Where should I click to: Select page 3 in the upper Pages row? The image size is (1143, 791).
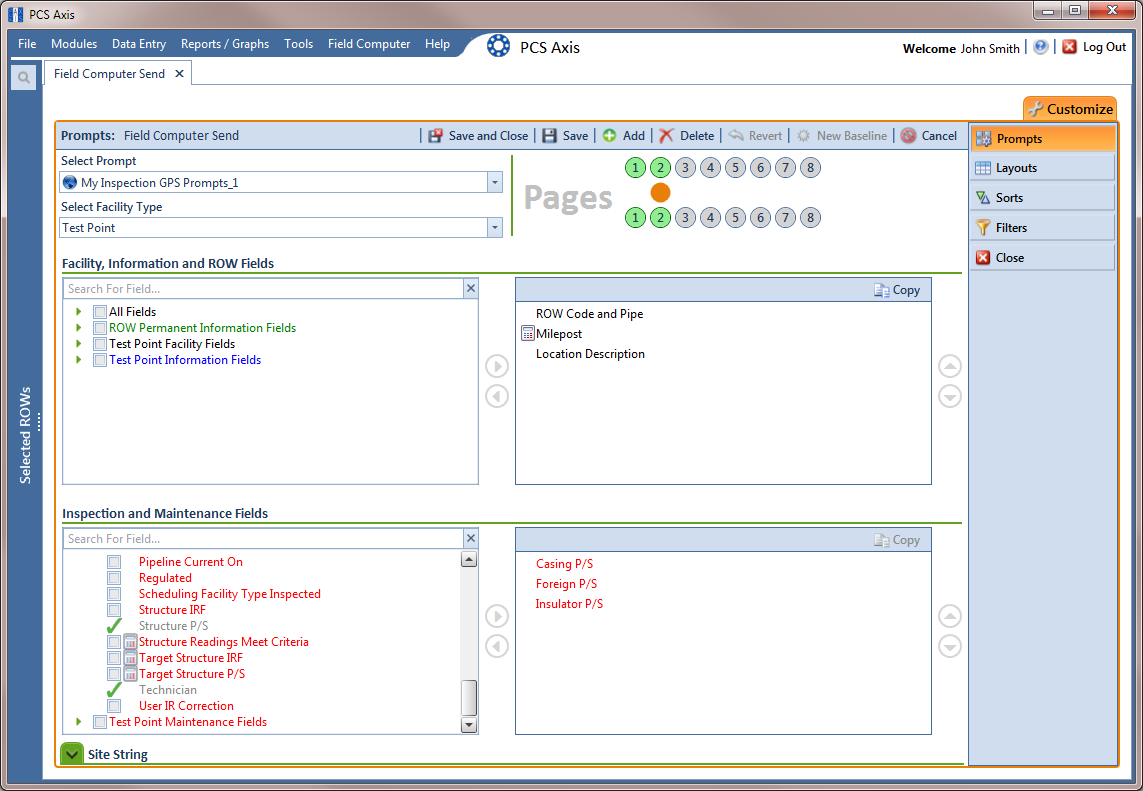click(x=685, y=168)
